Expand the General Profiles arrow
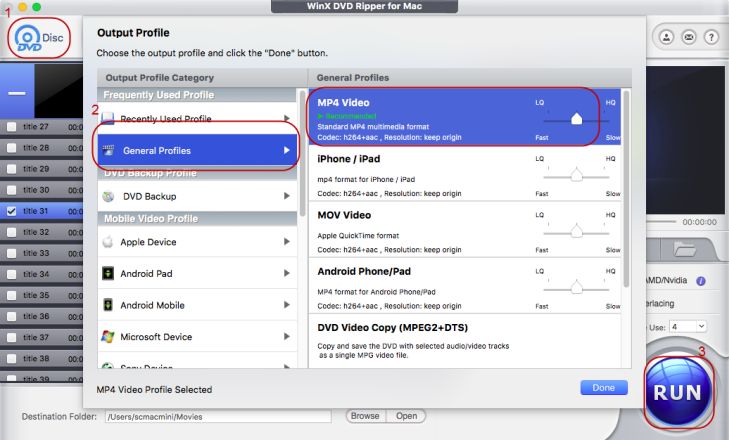This screenshot has height=440, width=729. pos(287,150)
